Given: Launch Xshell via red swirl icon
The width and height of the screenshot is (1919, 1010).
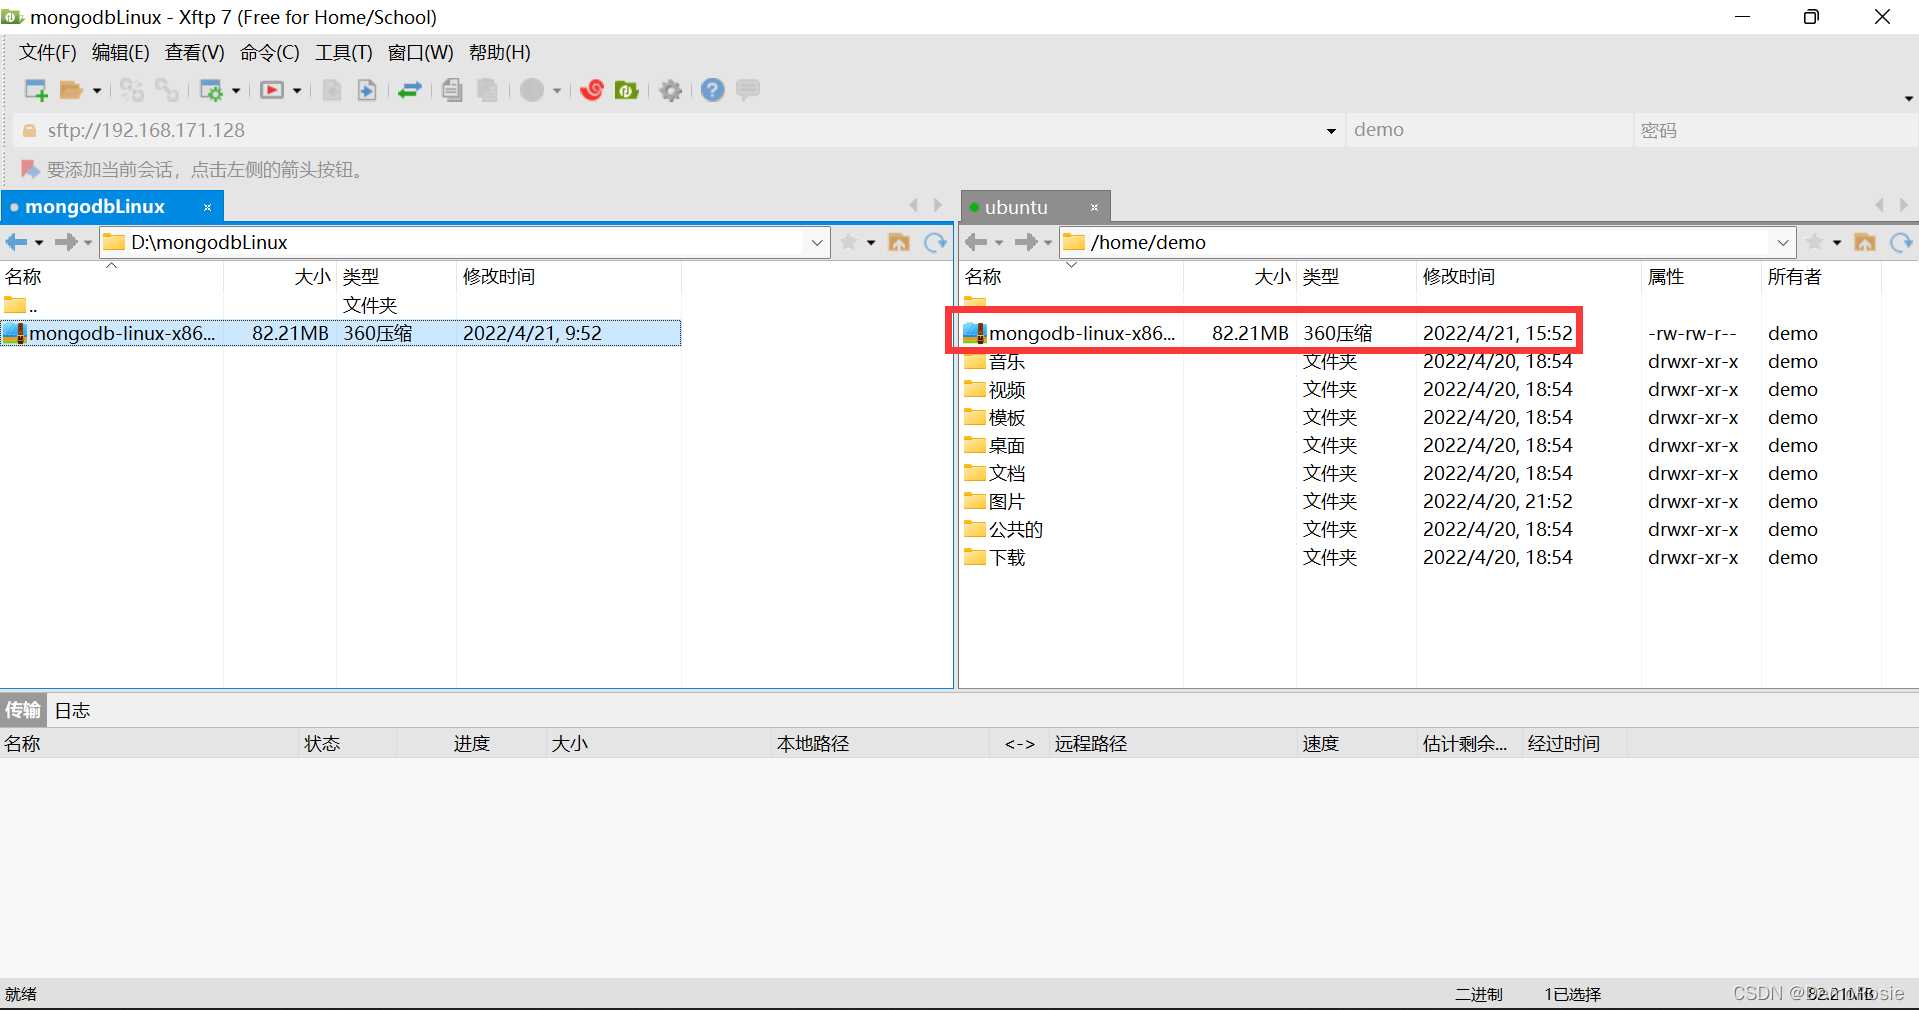Looking at the screenshot, I should (x=592, y=90).
